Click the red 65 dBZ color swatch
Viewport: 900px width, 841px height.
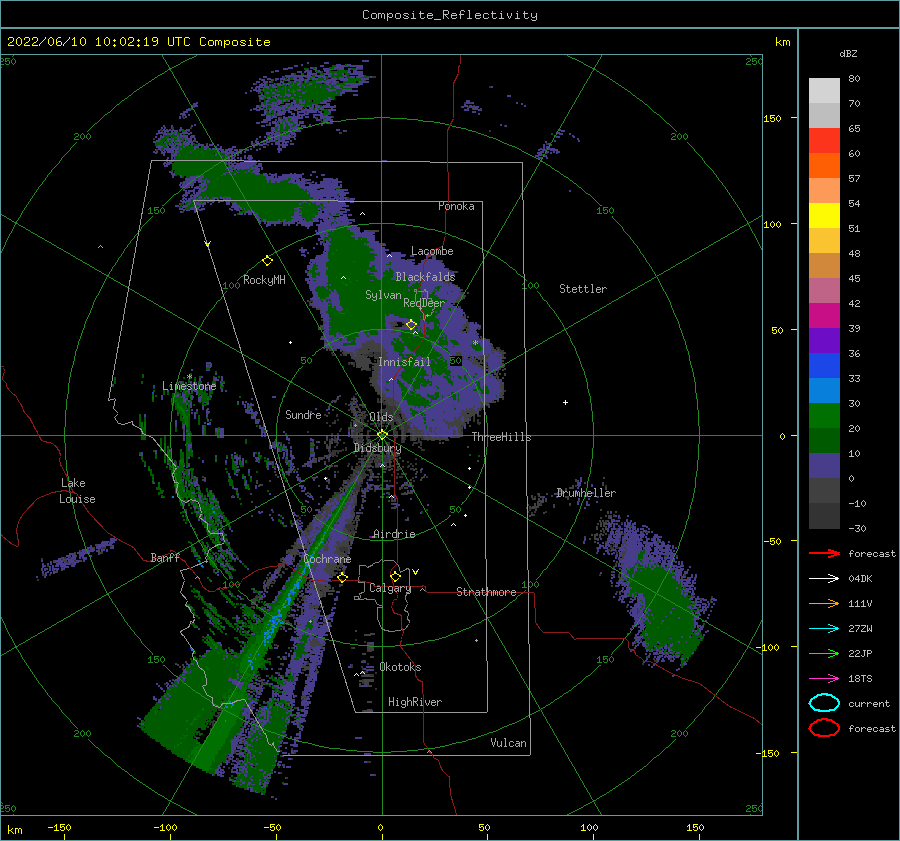tap(824, 141)
